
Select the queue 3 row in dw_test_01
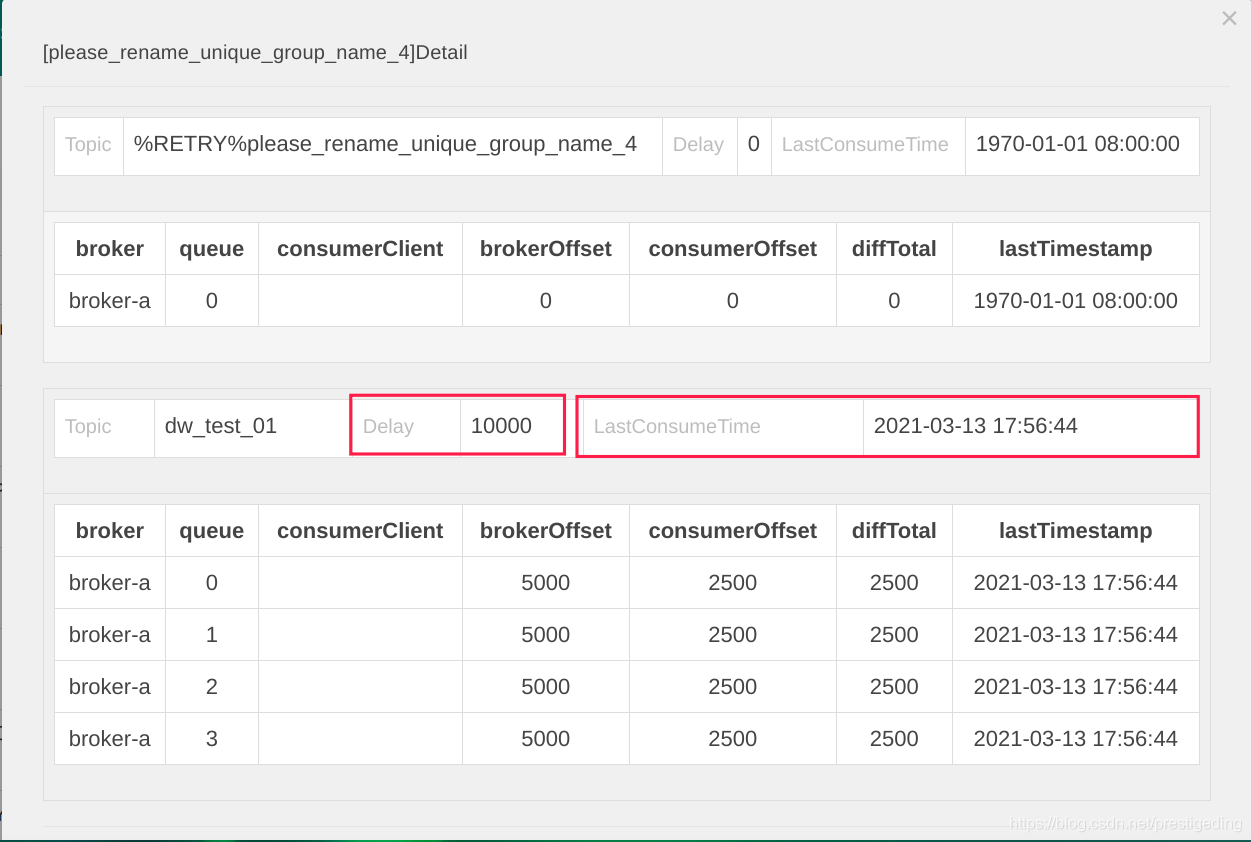[x=627, y=739]
